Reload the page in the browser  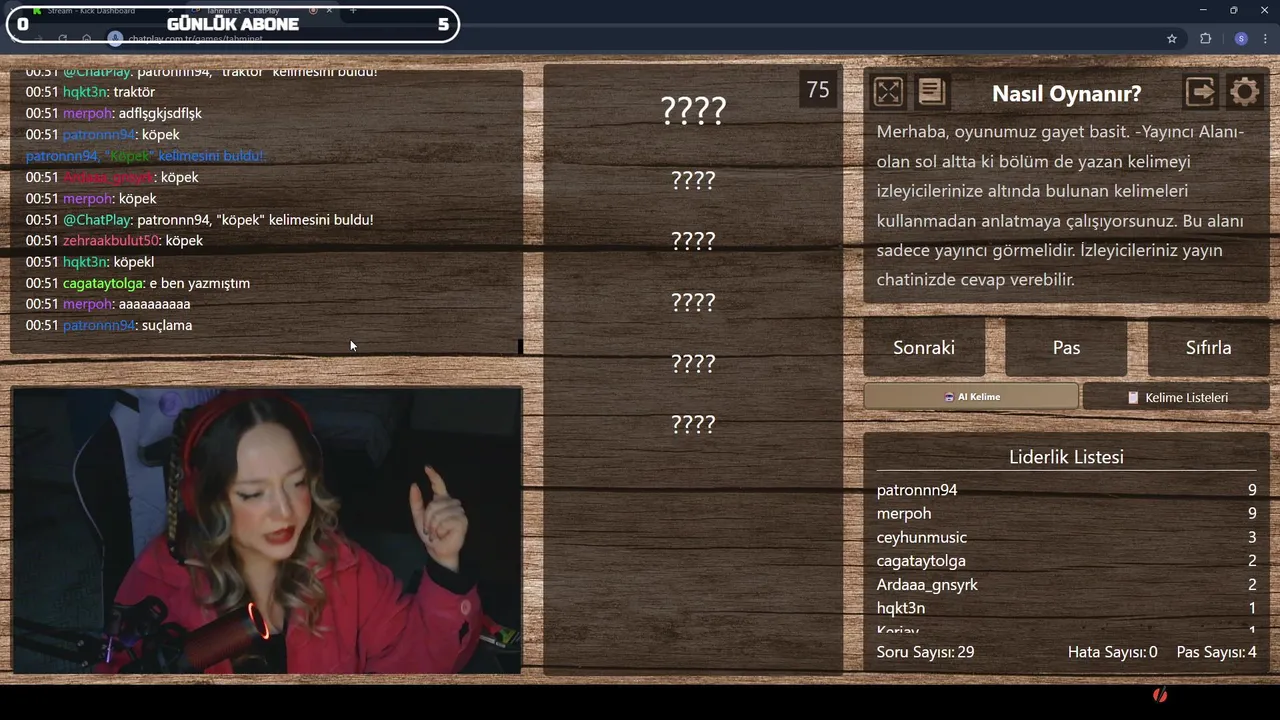click(x=62, y=39)
